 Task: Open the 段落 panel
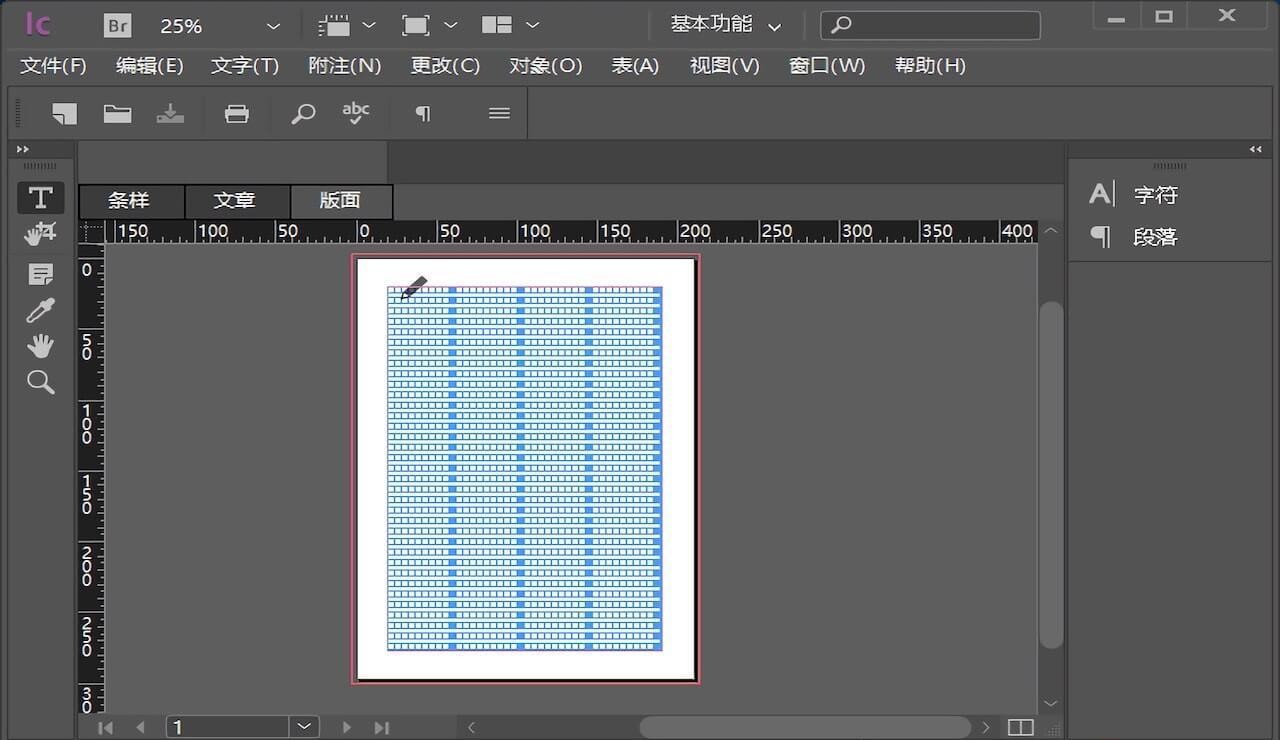pyautogui.click(x=1155, y=237)
